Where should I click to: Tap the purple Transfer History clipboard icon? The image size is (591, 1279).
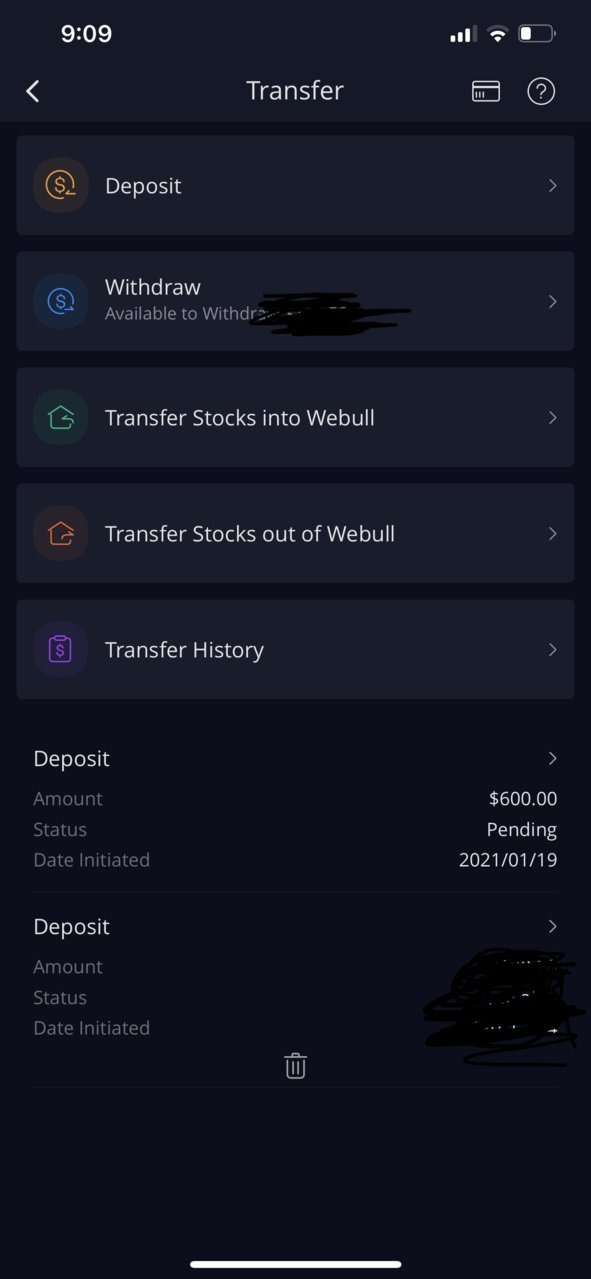coord(61,649)
